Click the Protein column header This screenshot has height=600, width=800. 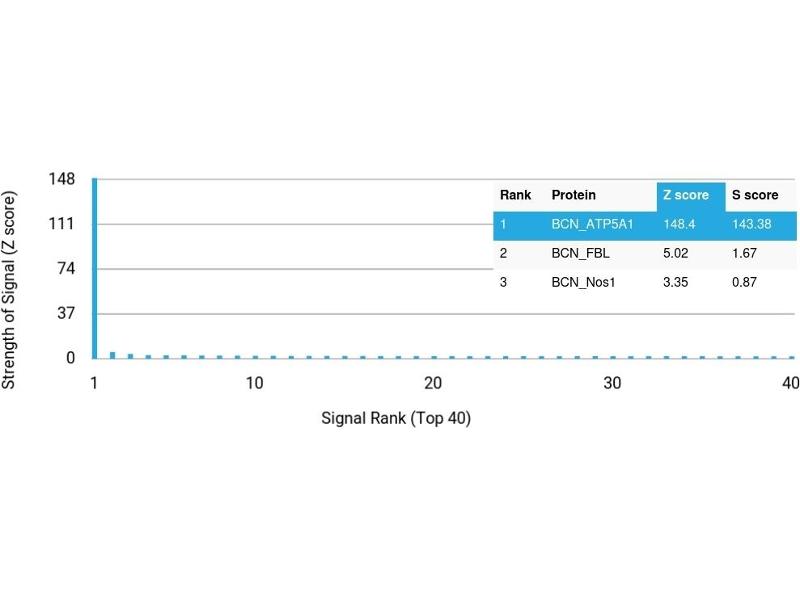point(573,195)
